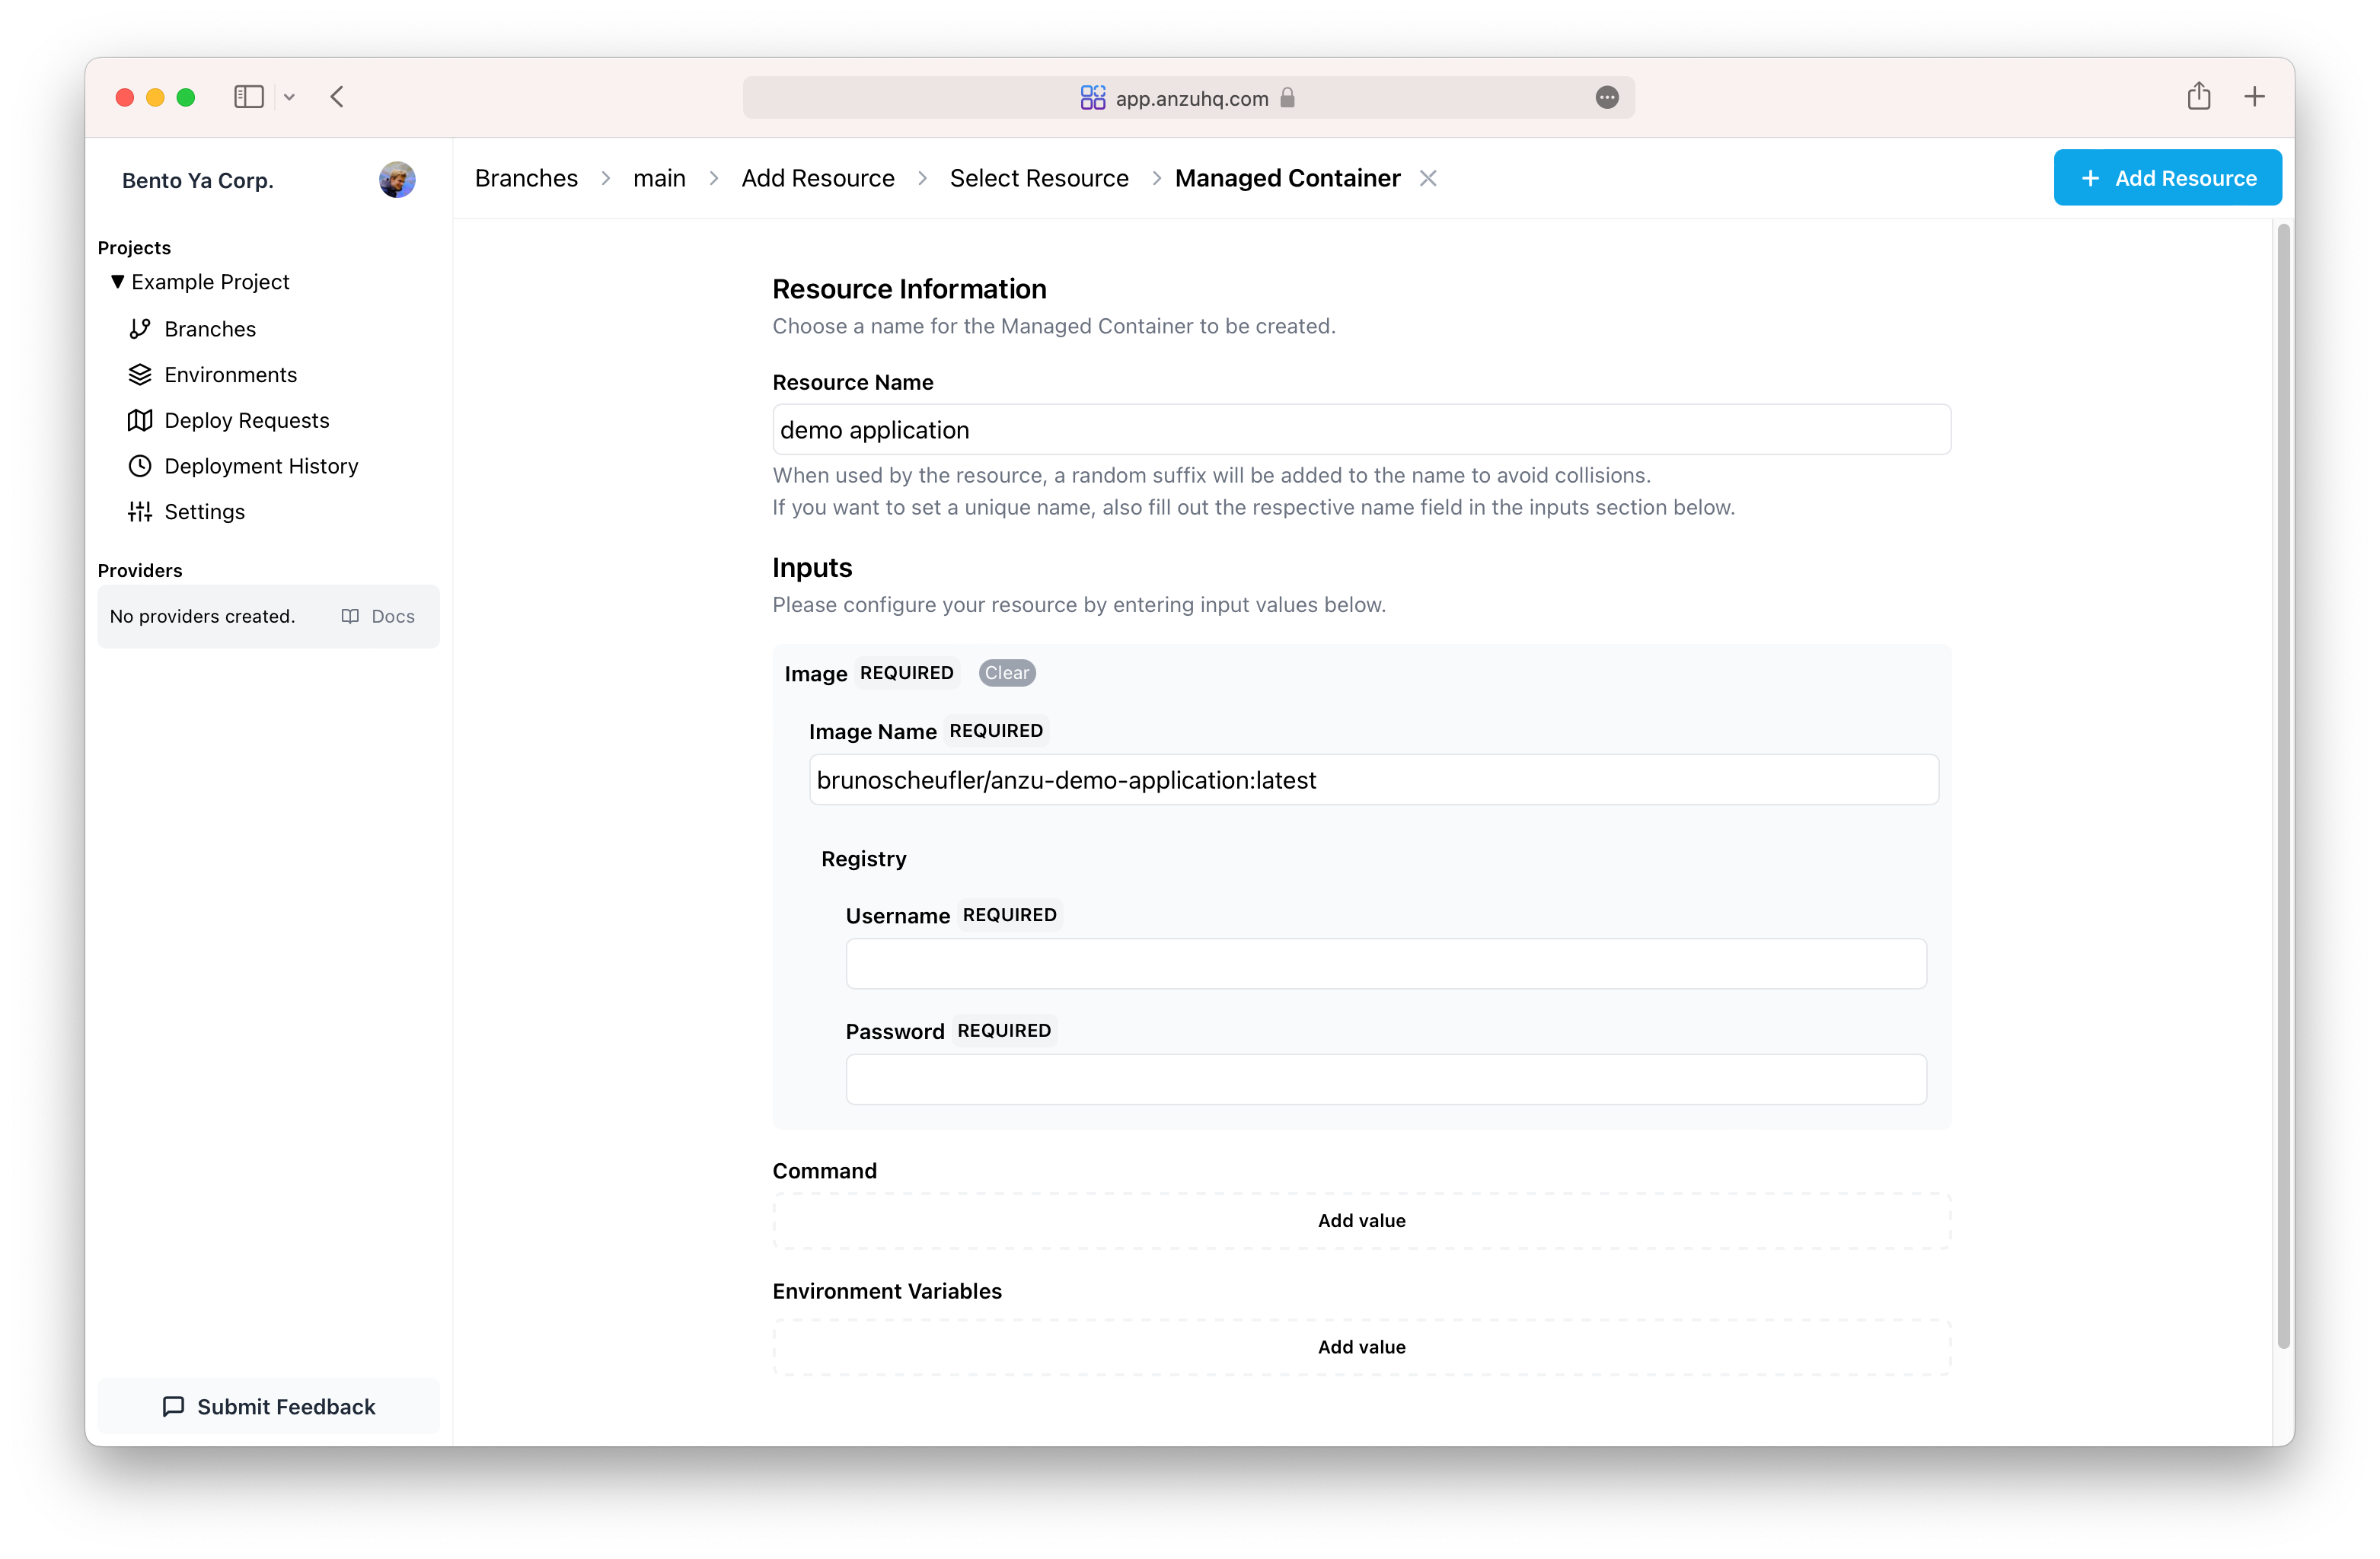This screenshot has width=2380, height=1559.
Task: Collapse the Example Project tree triangle
Action: [117, 282]
